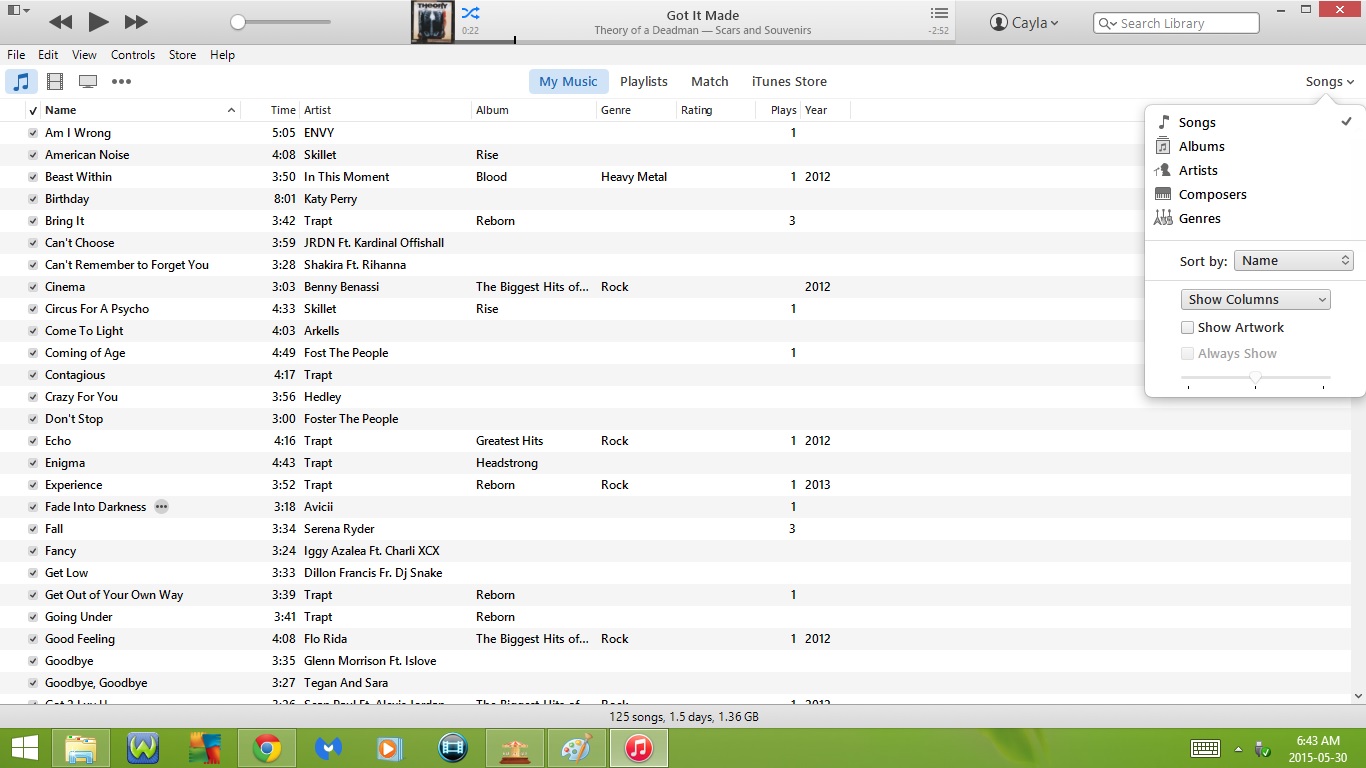This screenshot has width=1366, height=768.
Task: Switch to the Match tab
Action: pos(710,82)
